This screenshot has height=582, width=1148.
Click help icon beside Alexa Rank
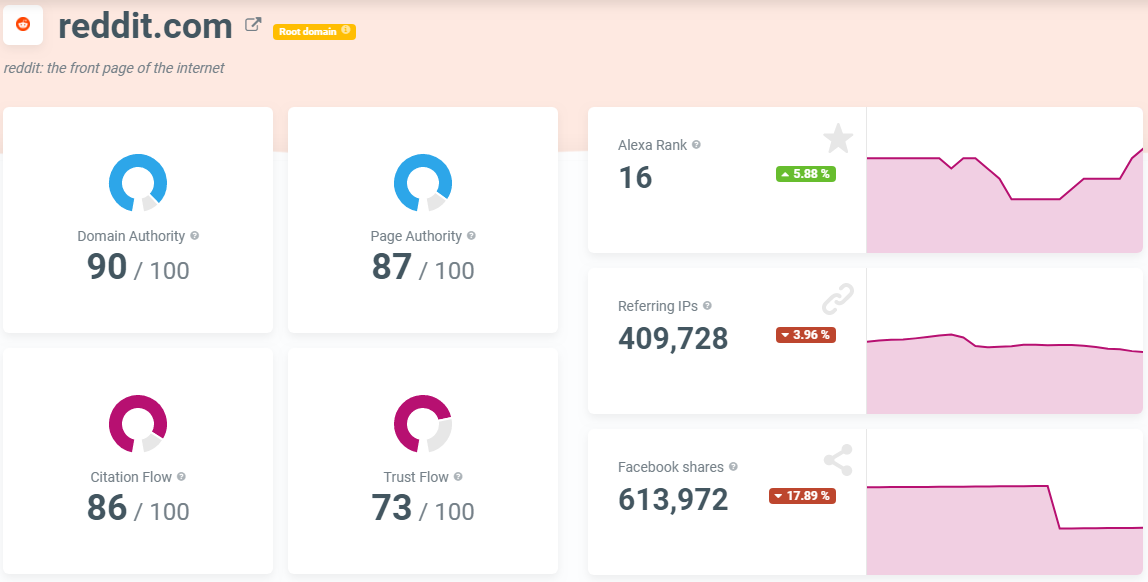(x=697, y=145)
